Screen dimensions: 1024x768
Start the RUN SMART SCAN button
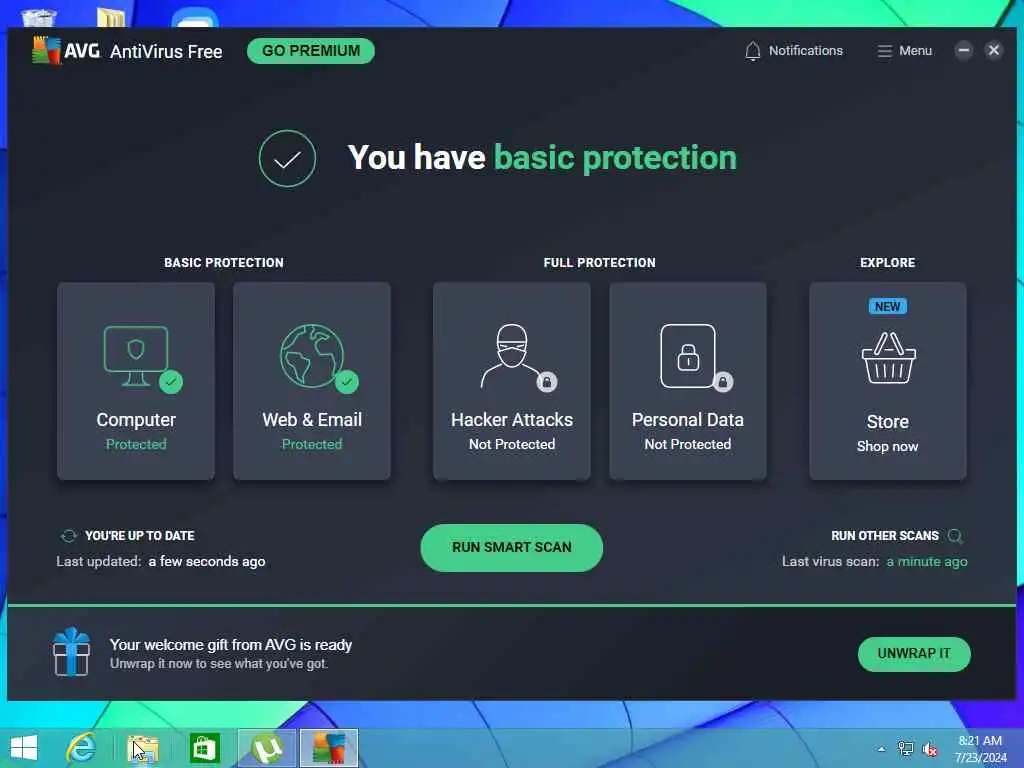(x=511, y=547)
